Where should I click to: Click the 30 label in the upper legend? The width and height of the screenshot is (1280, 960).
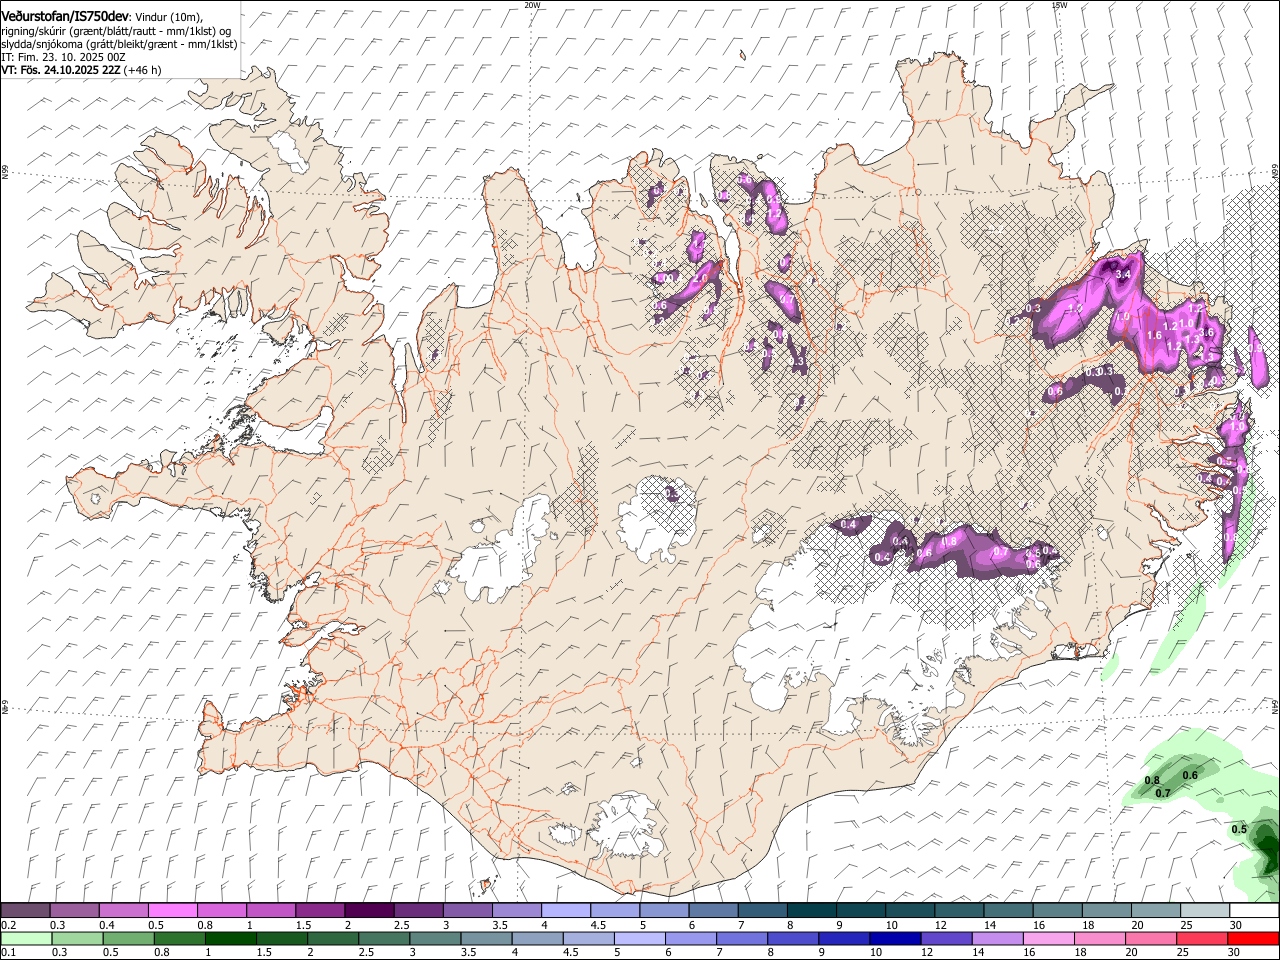(1236, 925)
